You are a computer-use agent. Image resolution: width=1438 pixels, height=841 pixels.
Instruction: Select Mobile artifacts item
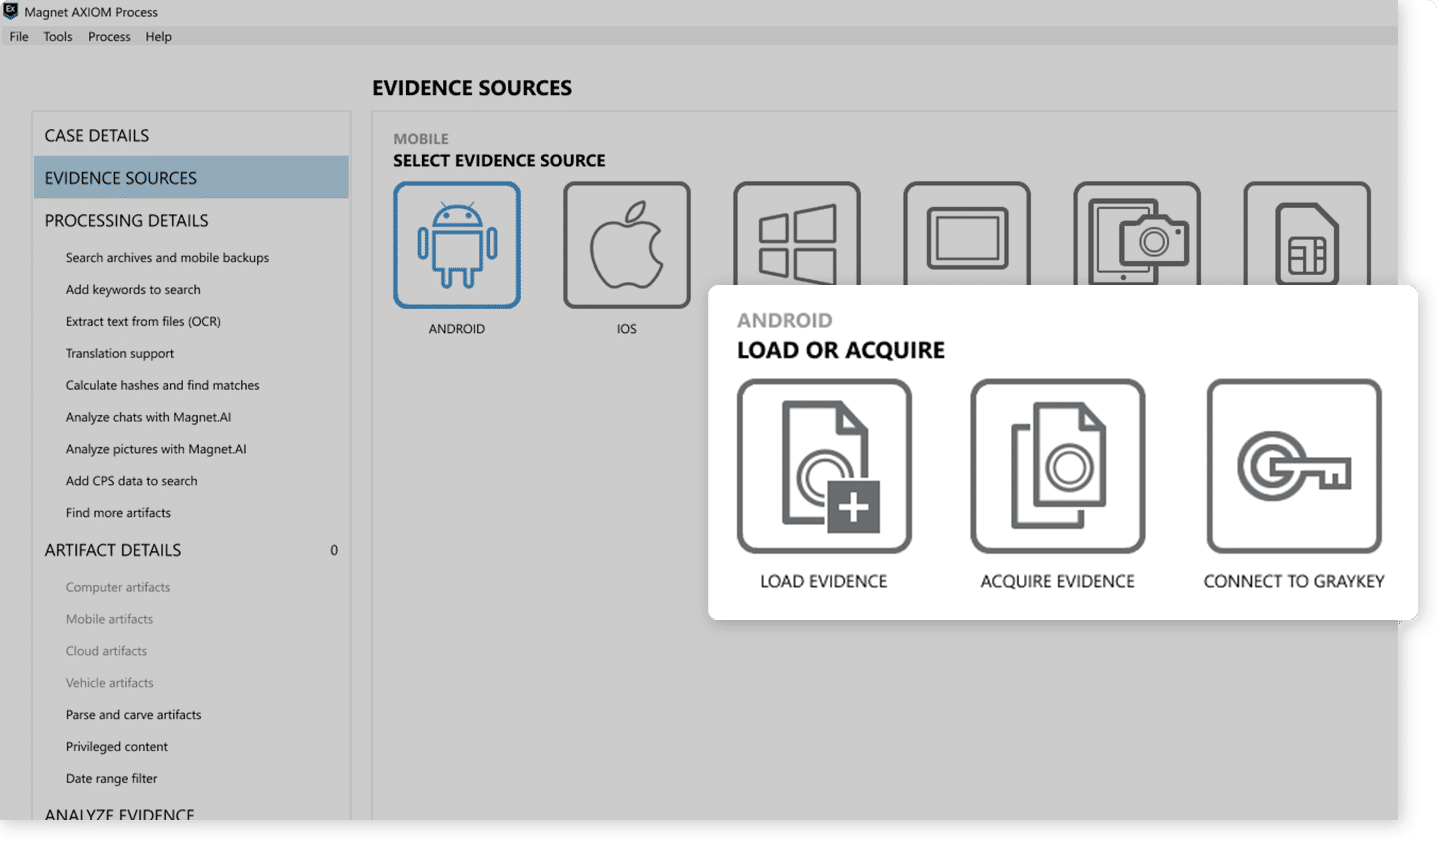tap(109, 619)
